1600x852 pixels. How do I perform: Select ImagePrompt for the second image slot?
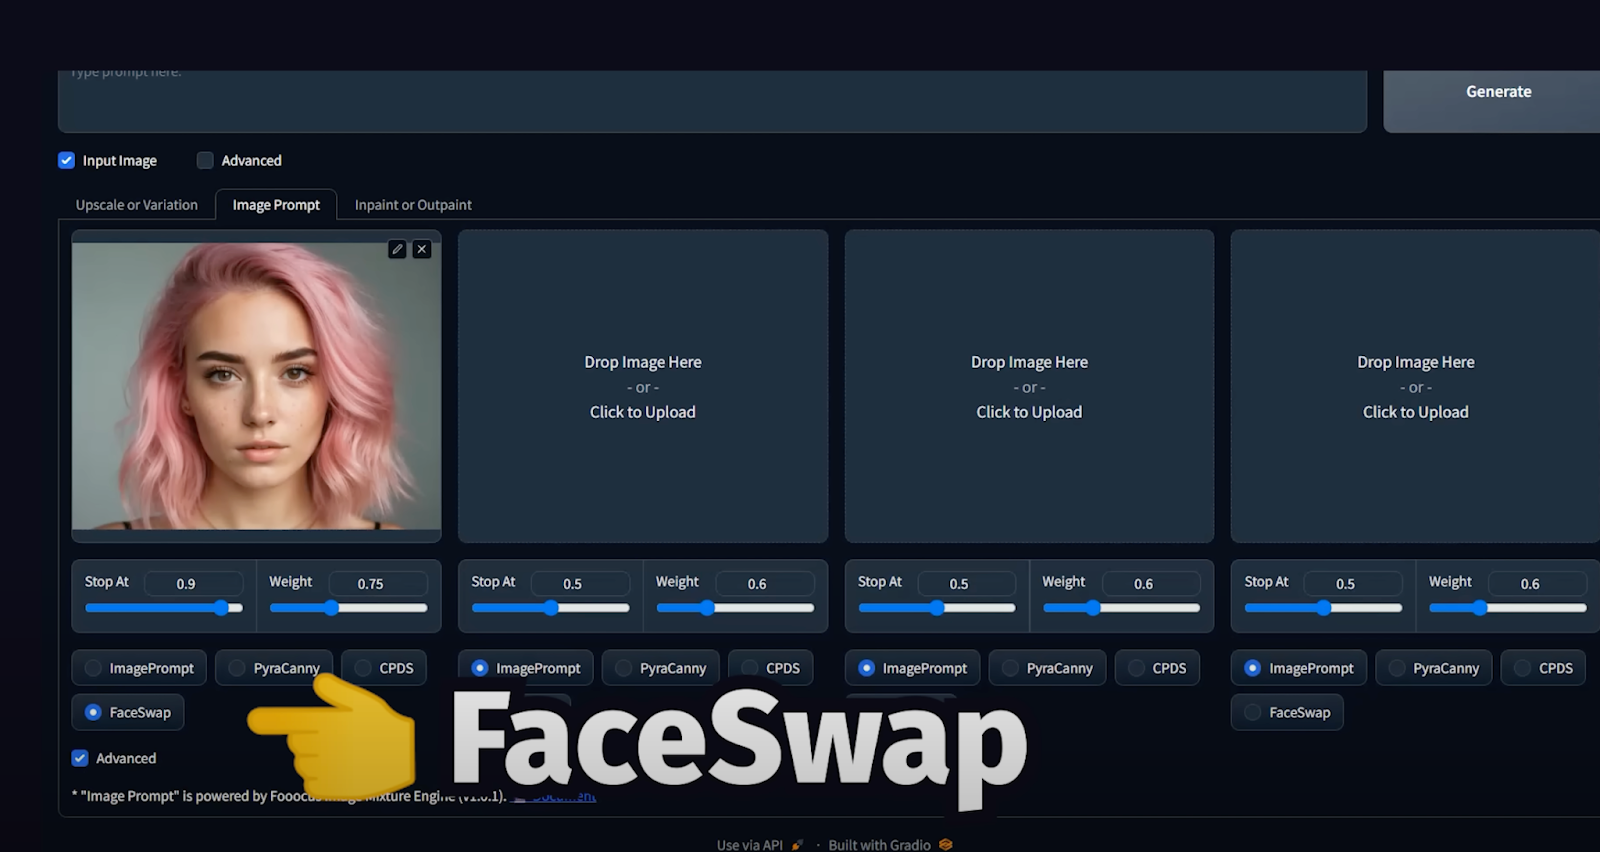[x=526, y=668]
